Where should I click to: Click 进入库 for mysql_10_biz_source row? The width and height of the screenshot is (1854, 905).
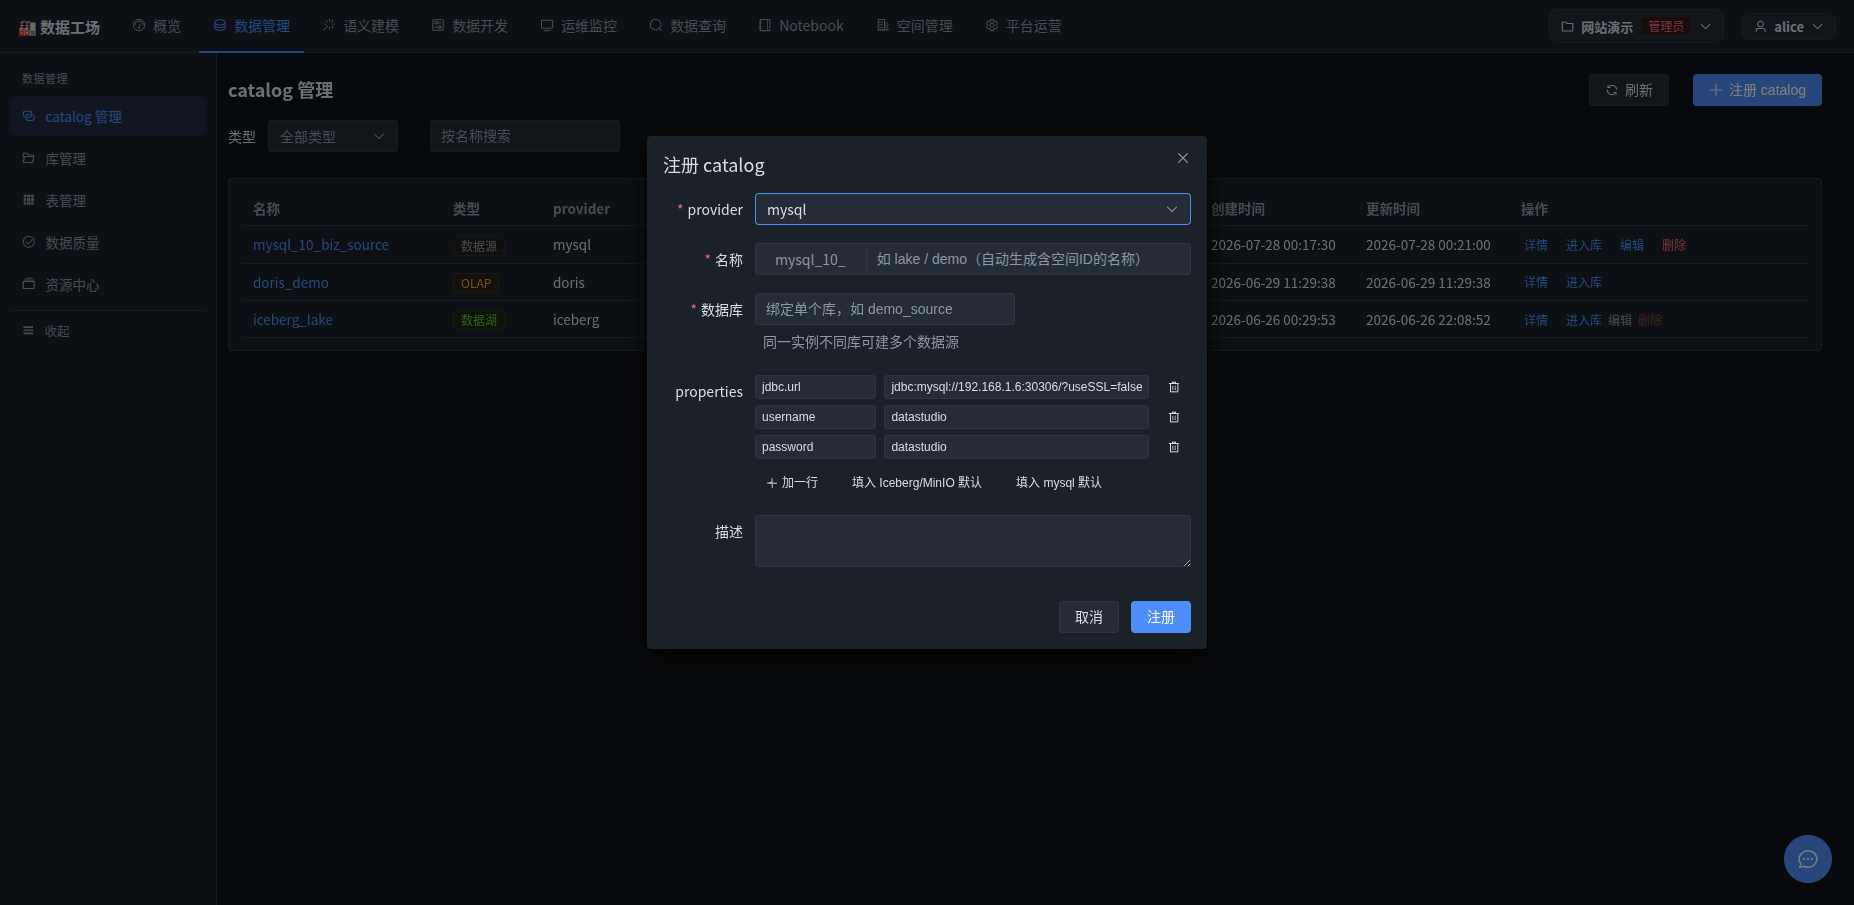1584,245
